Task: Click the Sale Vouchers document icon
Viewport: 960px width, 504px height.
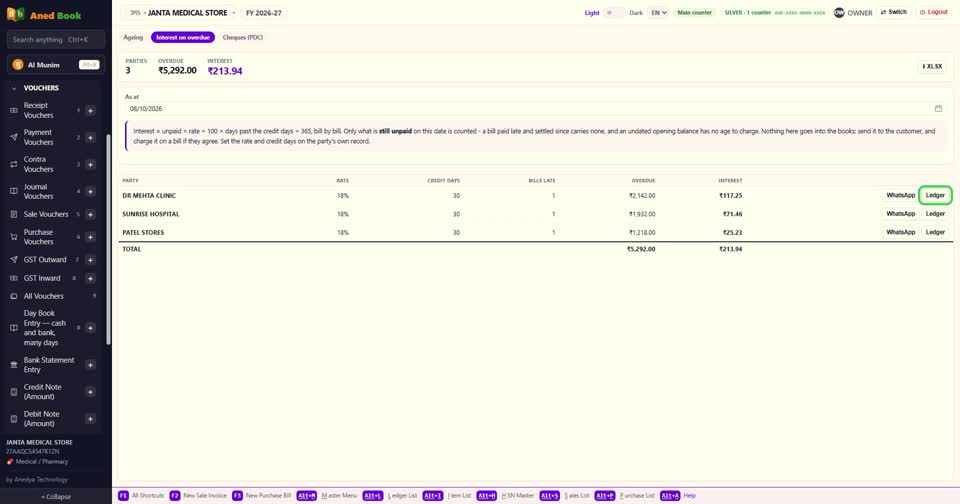Action: (13, 214)
